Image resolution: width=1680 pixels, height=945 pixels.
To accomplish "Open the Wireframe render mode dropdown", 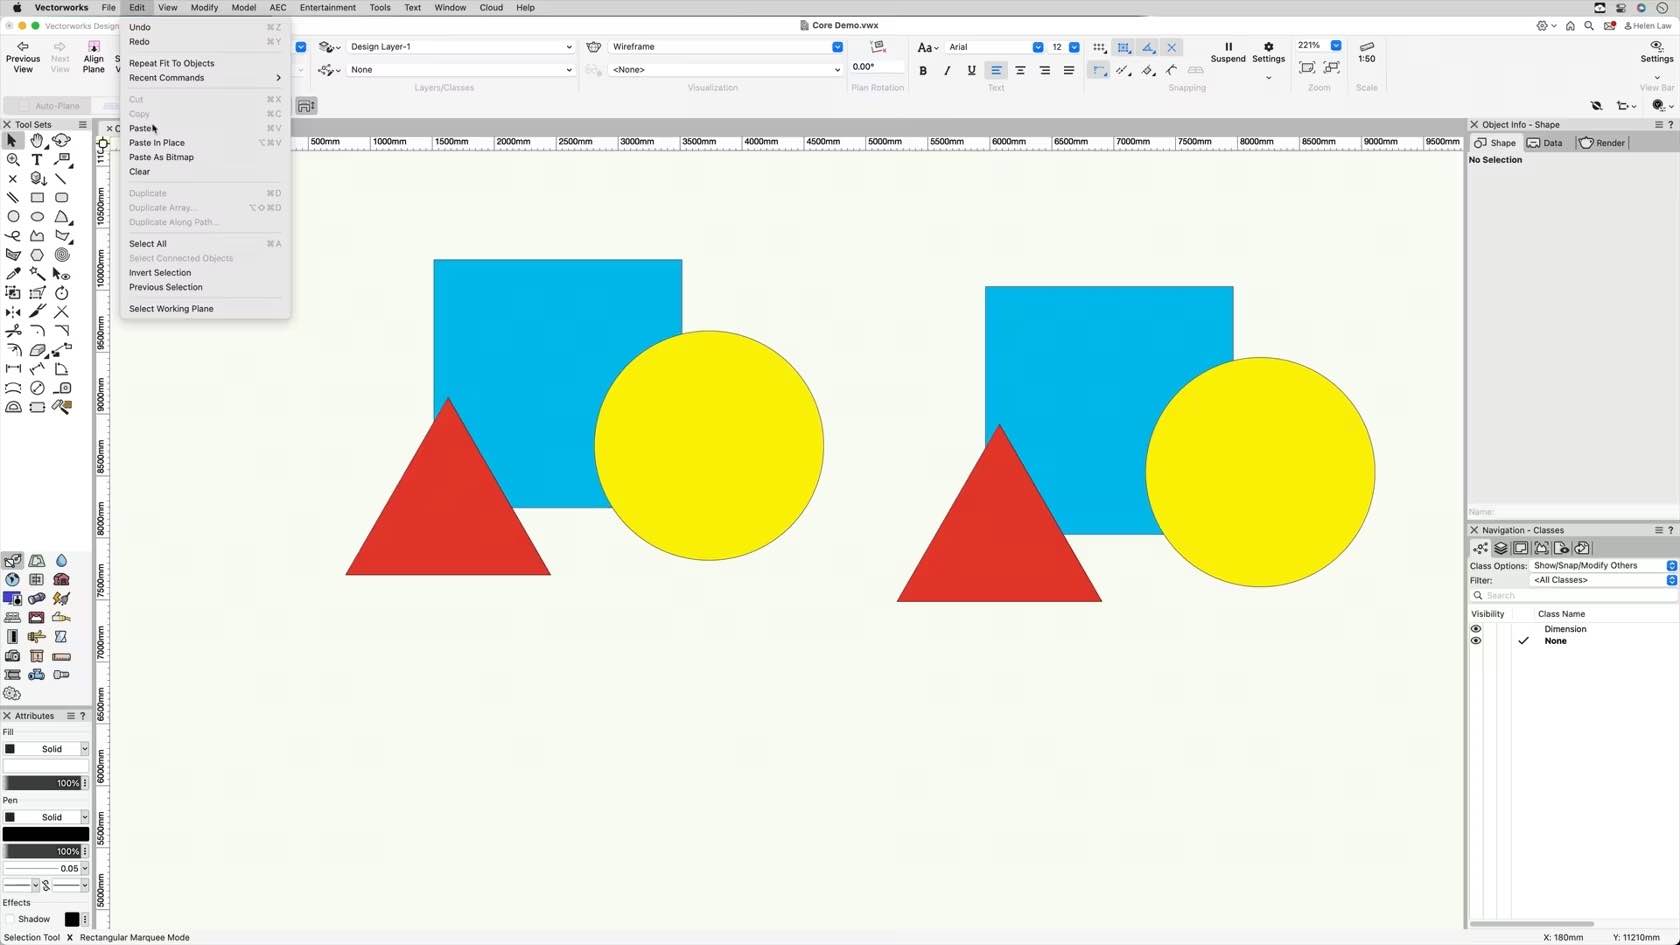I will [x=726, y=47].
